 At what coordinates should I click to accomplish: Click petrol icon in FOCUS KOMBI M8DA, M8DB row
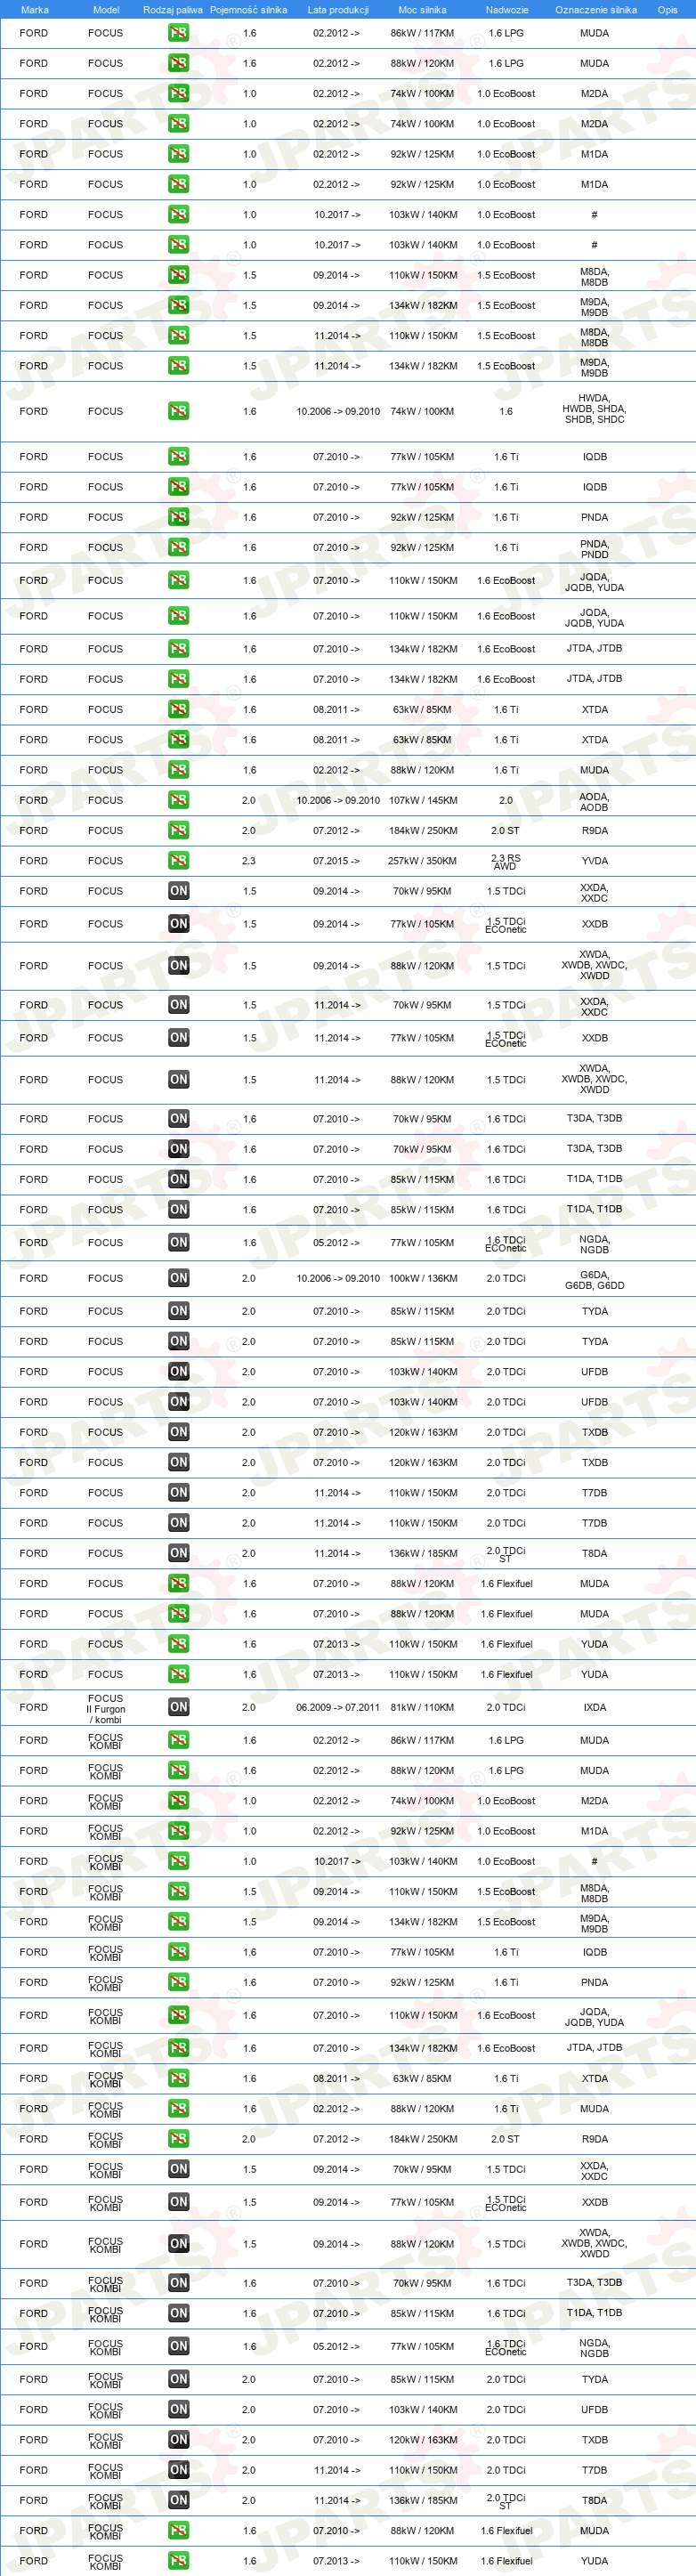(179, 1891)
